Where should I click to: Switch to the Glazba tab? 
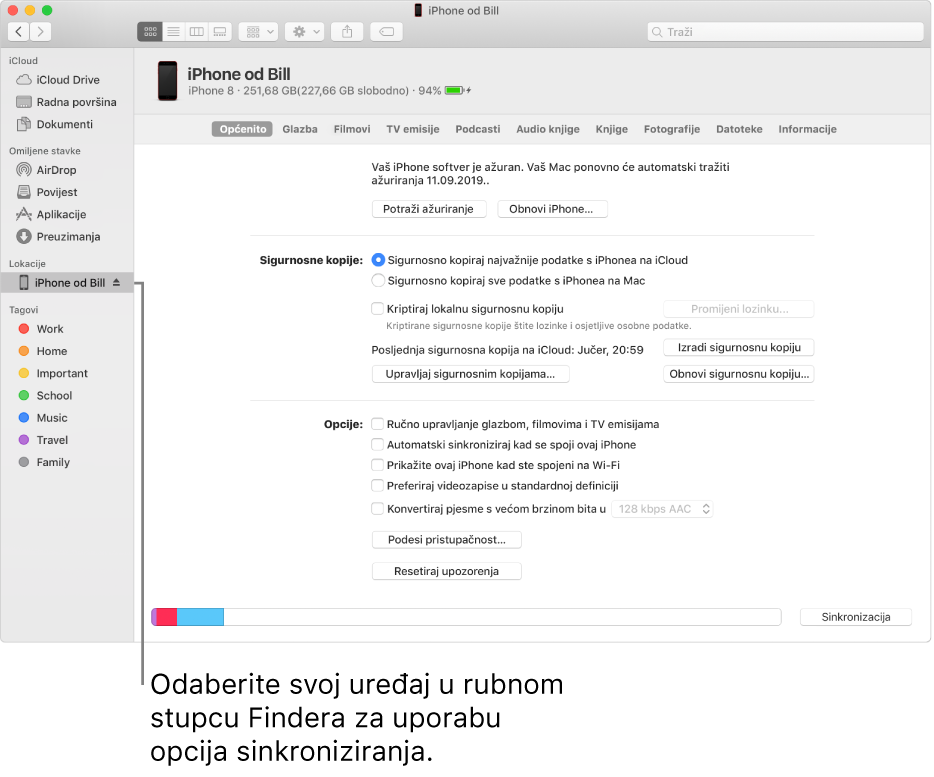(300, 129)
